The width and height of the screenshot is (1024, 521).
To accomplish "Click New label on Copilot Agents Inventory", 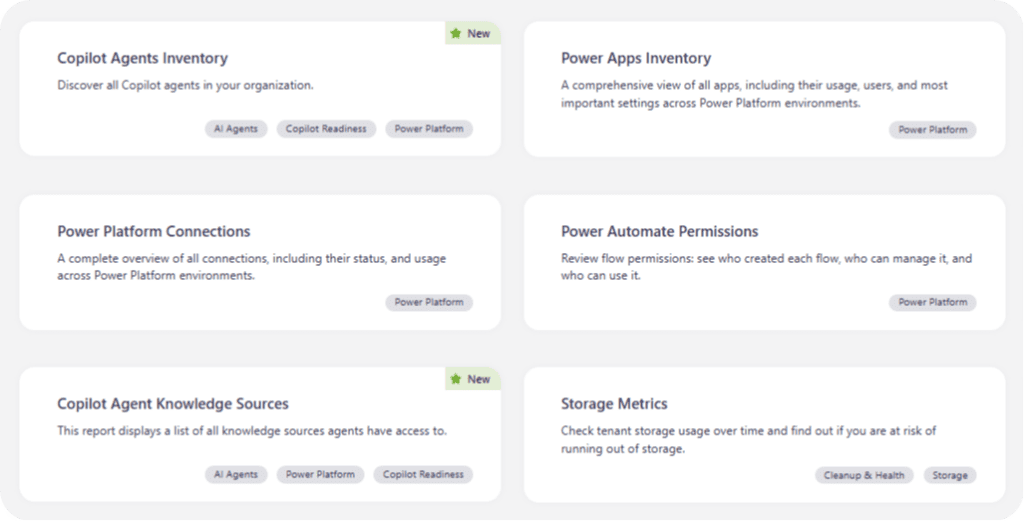I will (x=479, y=33).
